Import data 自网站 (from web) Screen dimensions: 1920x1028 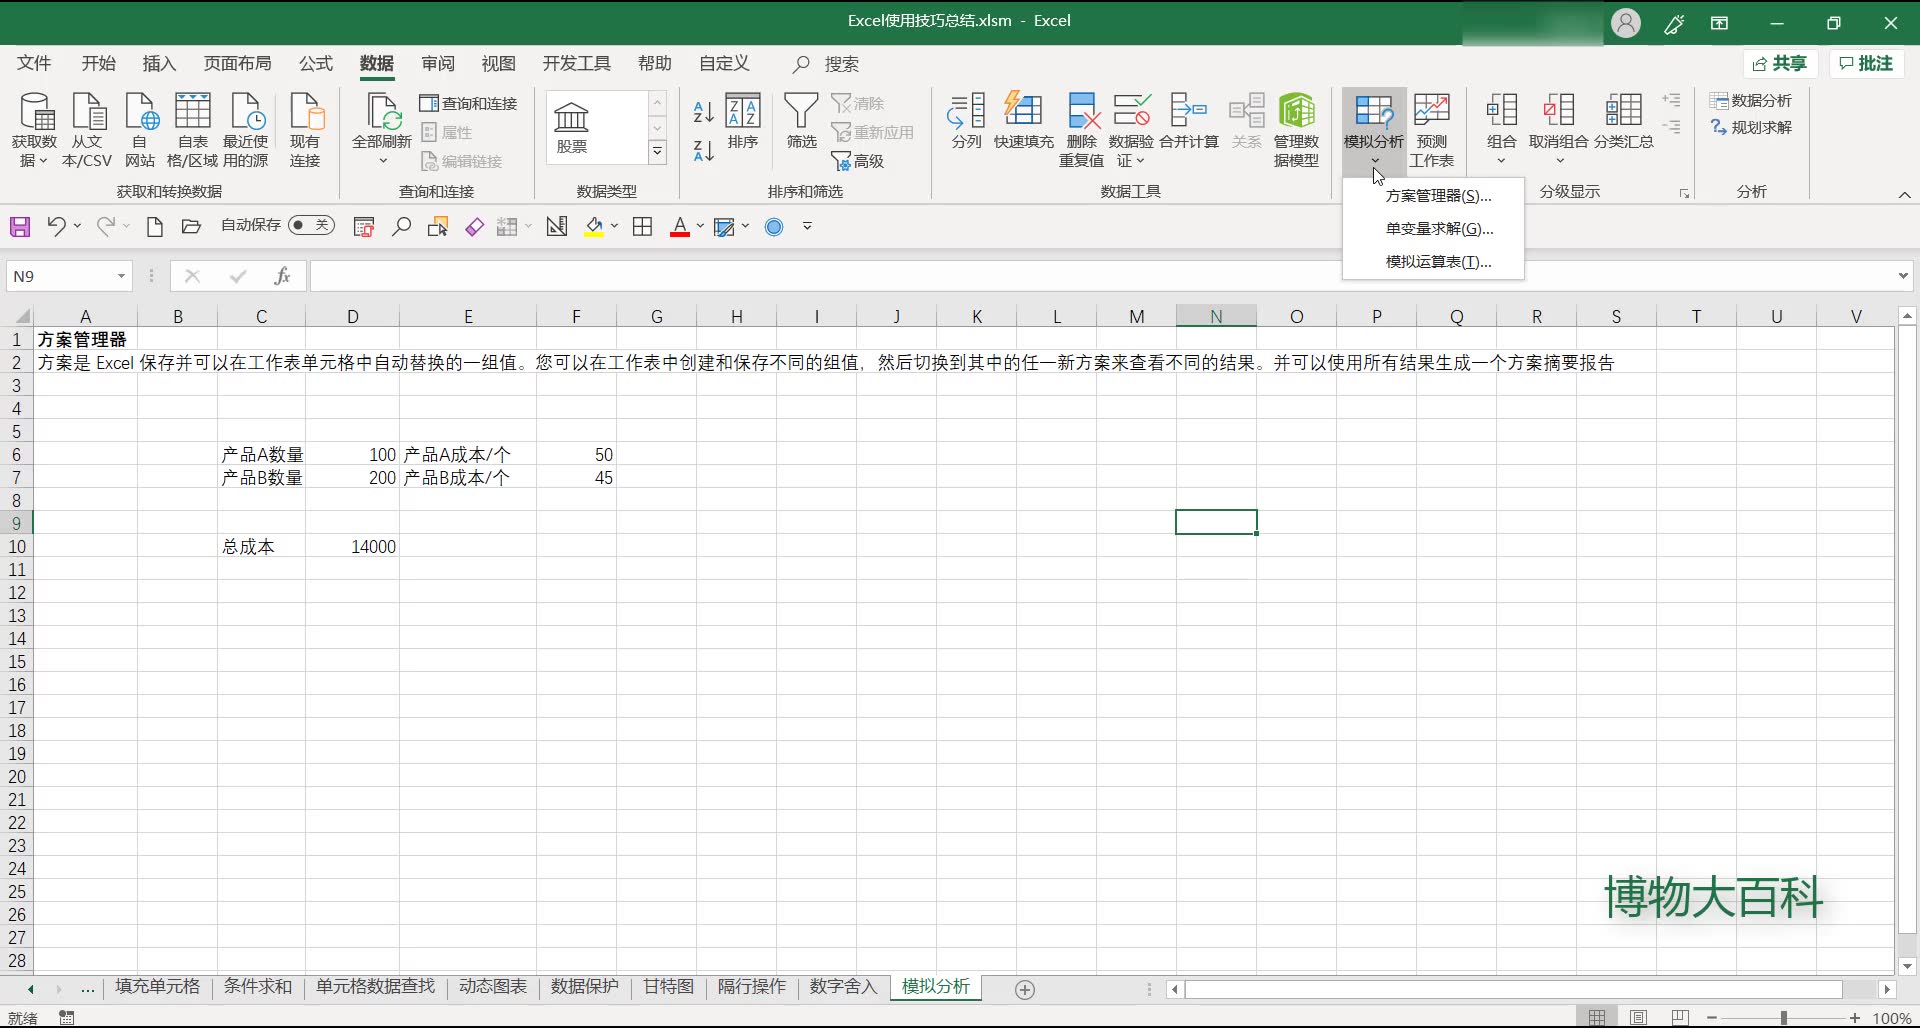140,130
